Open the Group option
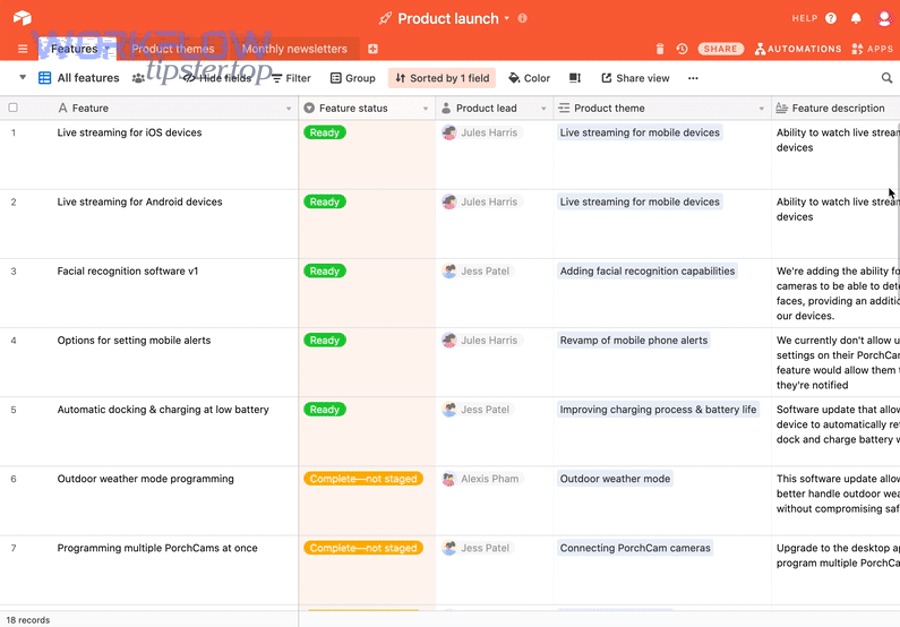 pos(353,78)
